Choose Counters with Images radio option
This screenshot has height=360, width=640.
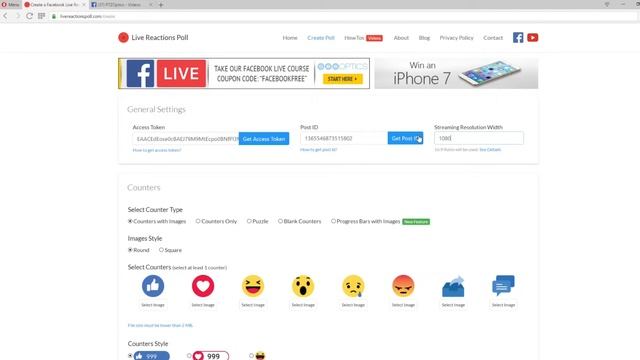130,221
